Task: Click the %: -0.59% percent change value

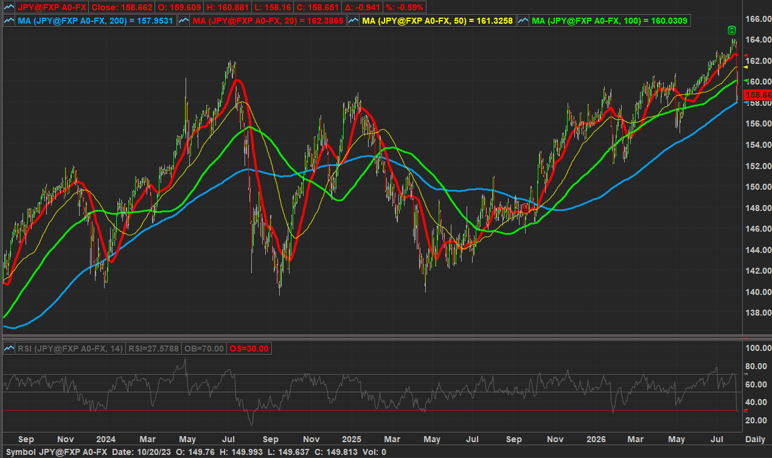Action: pyautogui.click(x=404, y=7)
